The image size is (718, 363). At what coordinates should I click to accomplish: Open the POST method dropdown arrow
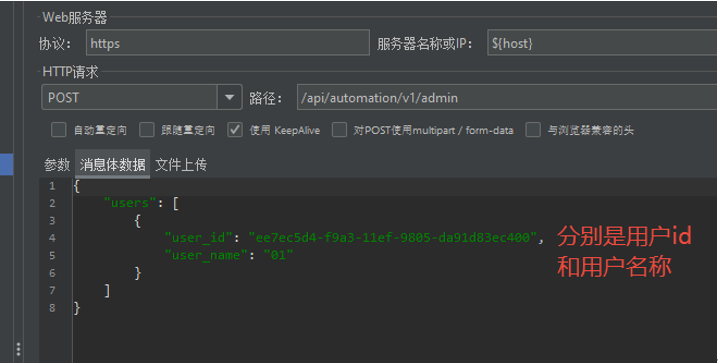pyautogui.click(x=229, y=97)
